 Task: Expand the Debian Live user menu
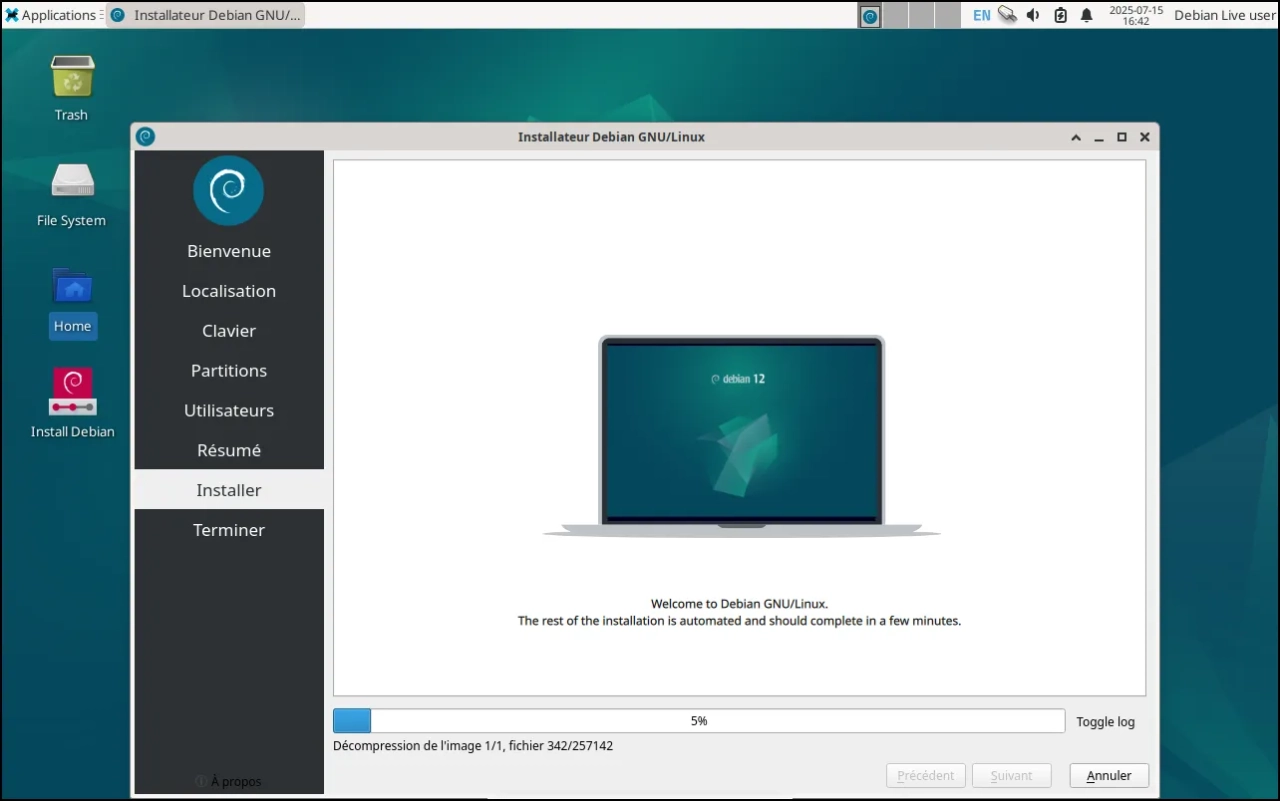point(1224,15)
